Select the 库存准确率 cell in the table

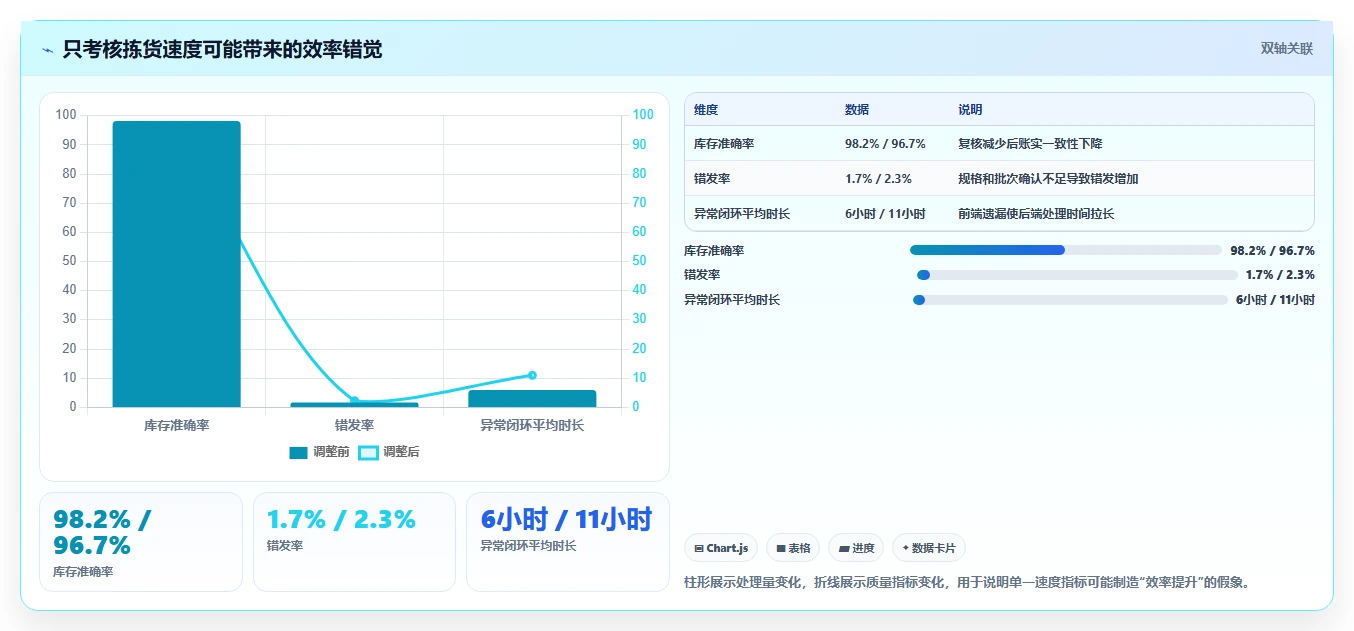pos(724,144)
